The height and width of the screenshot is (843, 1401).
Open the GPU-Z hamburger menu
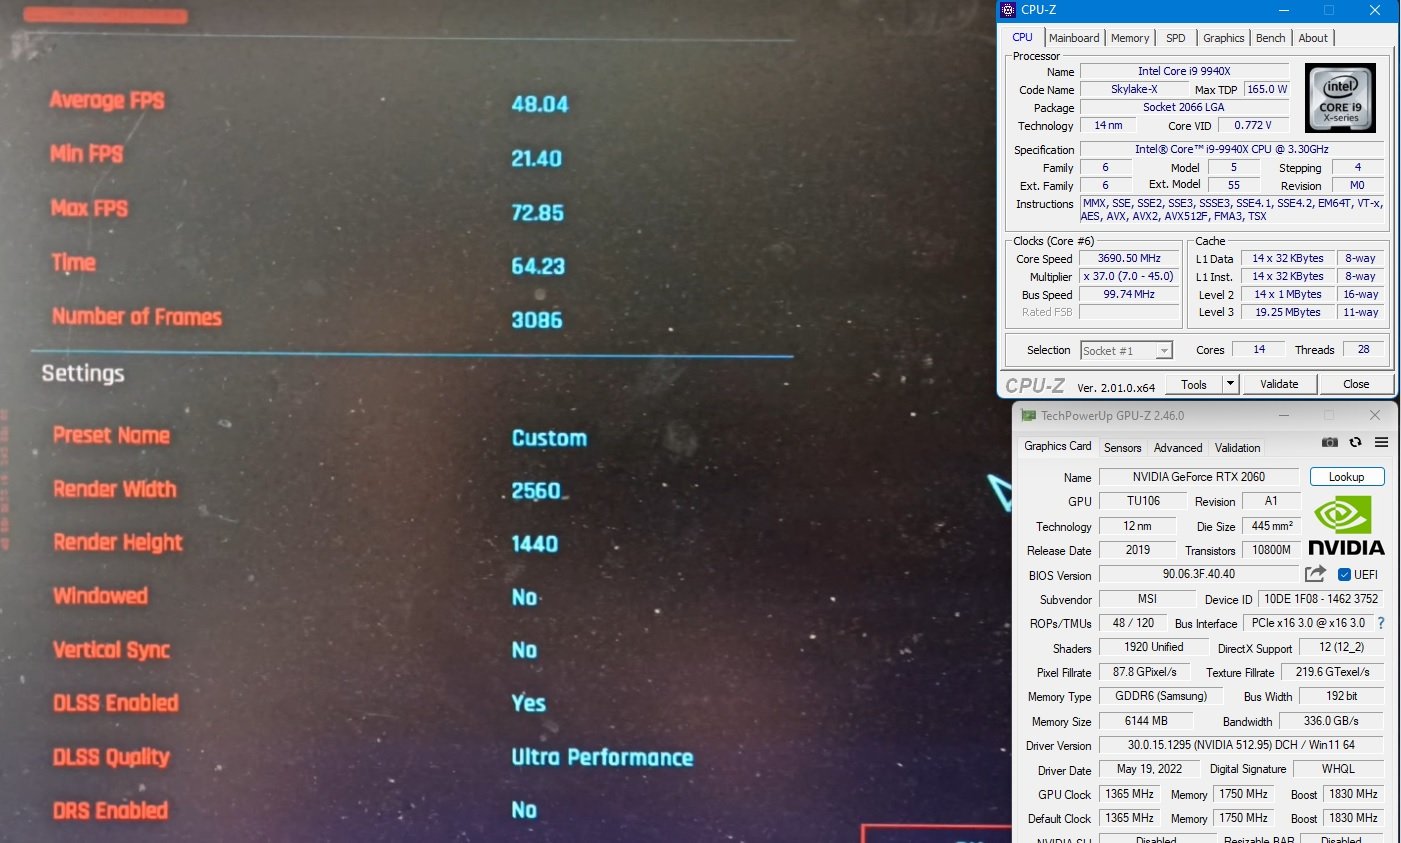click(1381, 442)
